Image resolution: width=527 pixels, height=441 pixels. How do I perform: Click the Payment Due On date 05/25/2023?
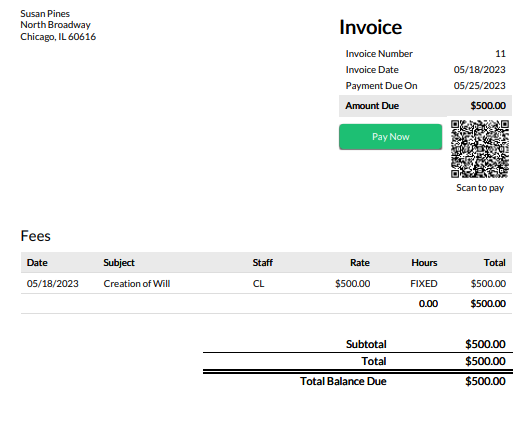(479, 86)
